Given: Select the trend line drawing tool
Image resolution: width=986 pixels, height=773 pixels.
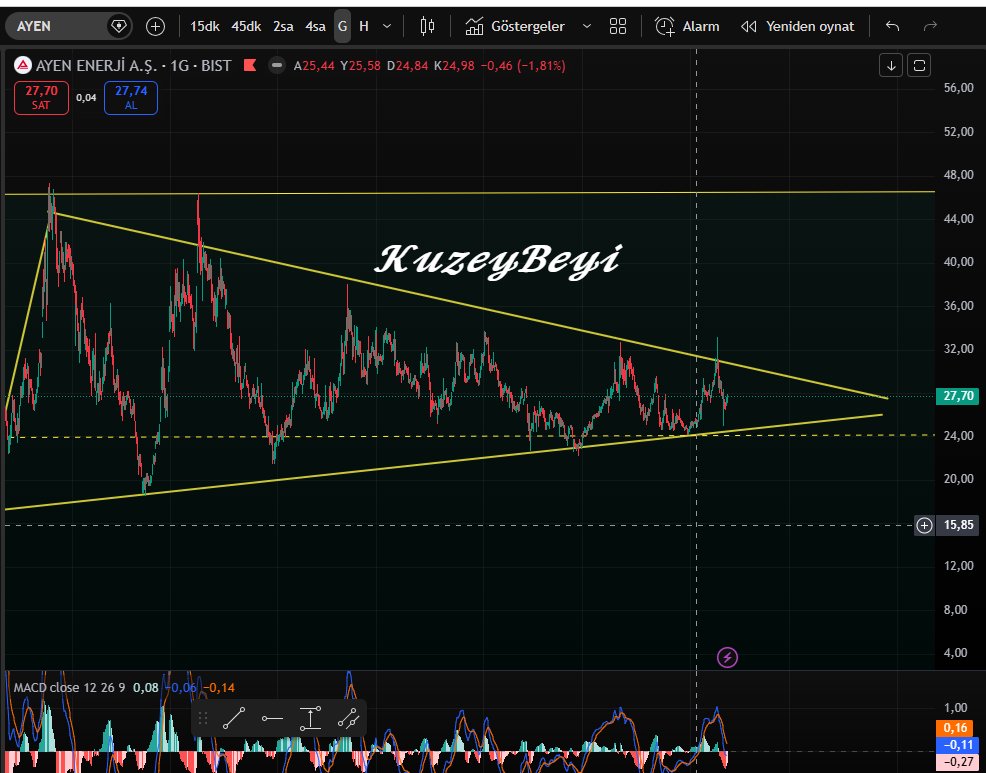Looking at the screenshot, I should [233, 718].
